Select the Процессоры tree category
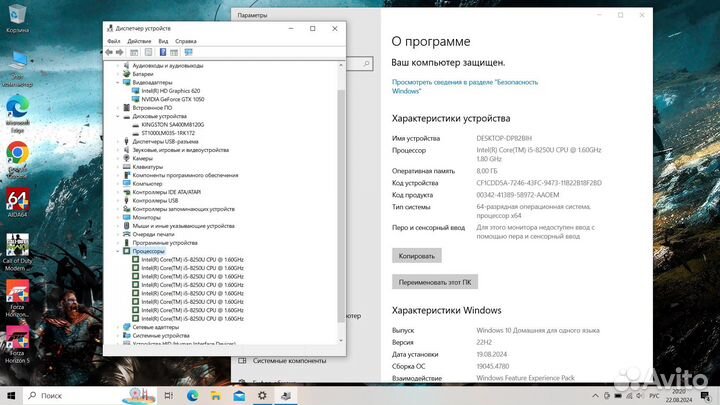The height and width of the screenshot is (405, 720). [148, 251]
